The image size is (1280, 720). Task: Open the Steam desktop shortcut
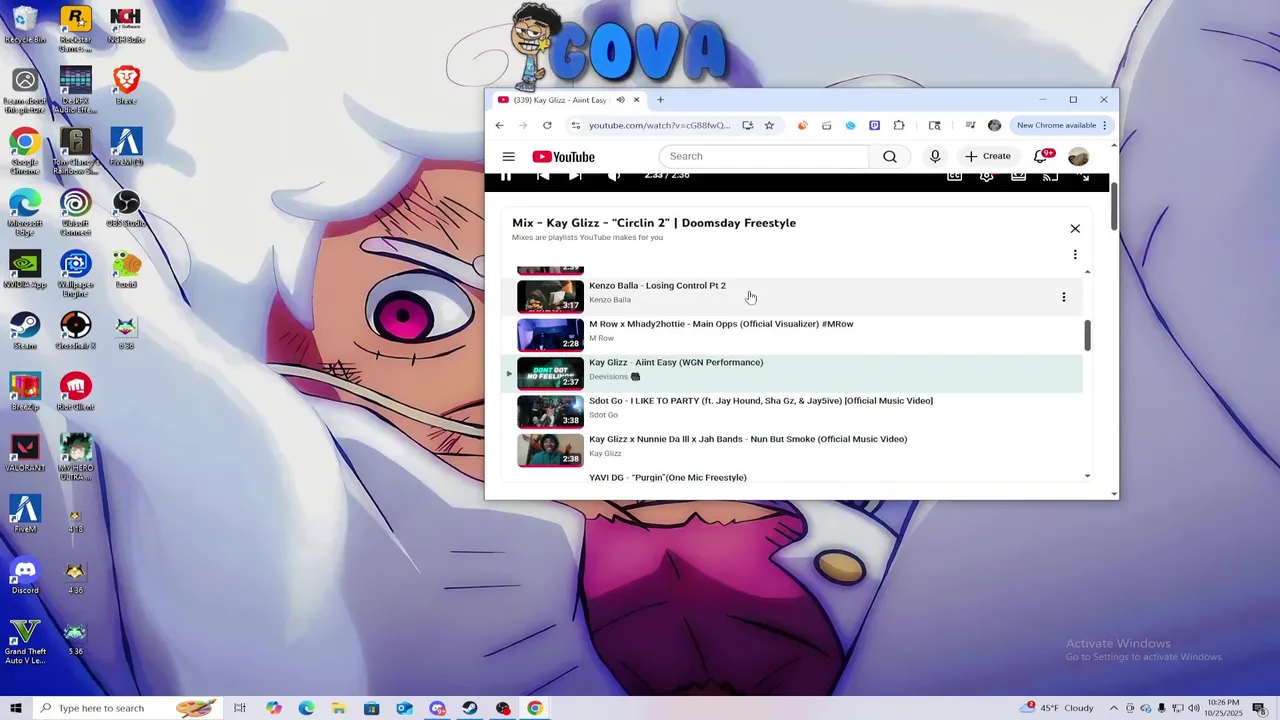[25, 331]
